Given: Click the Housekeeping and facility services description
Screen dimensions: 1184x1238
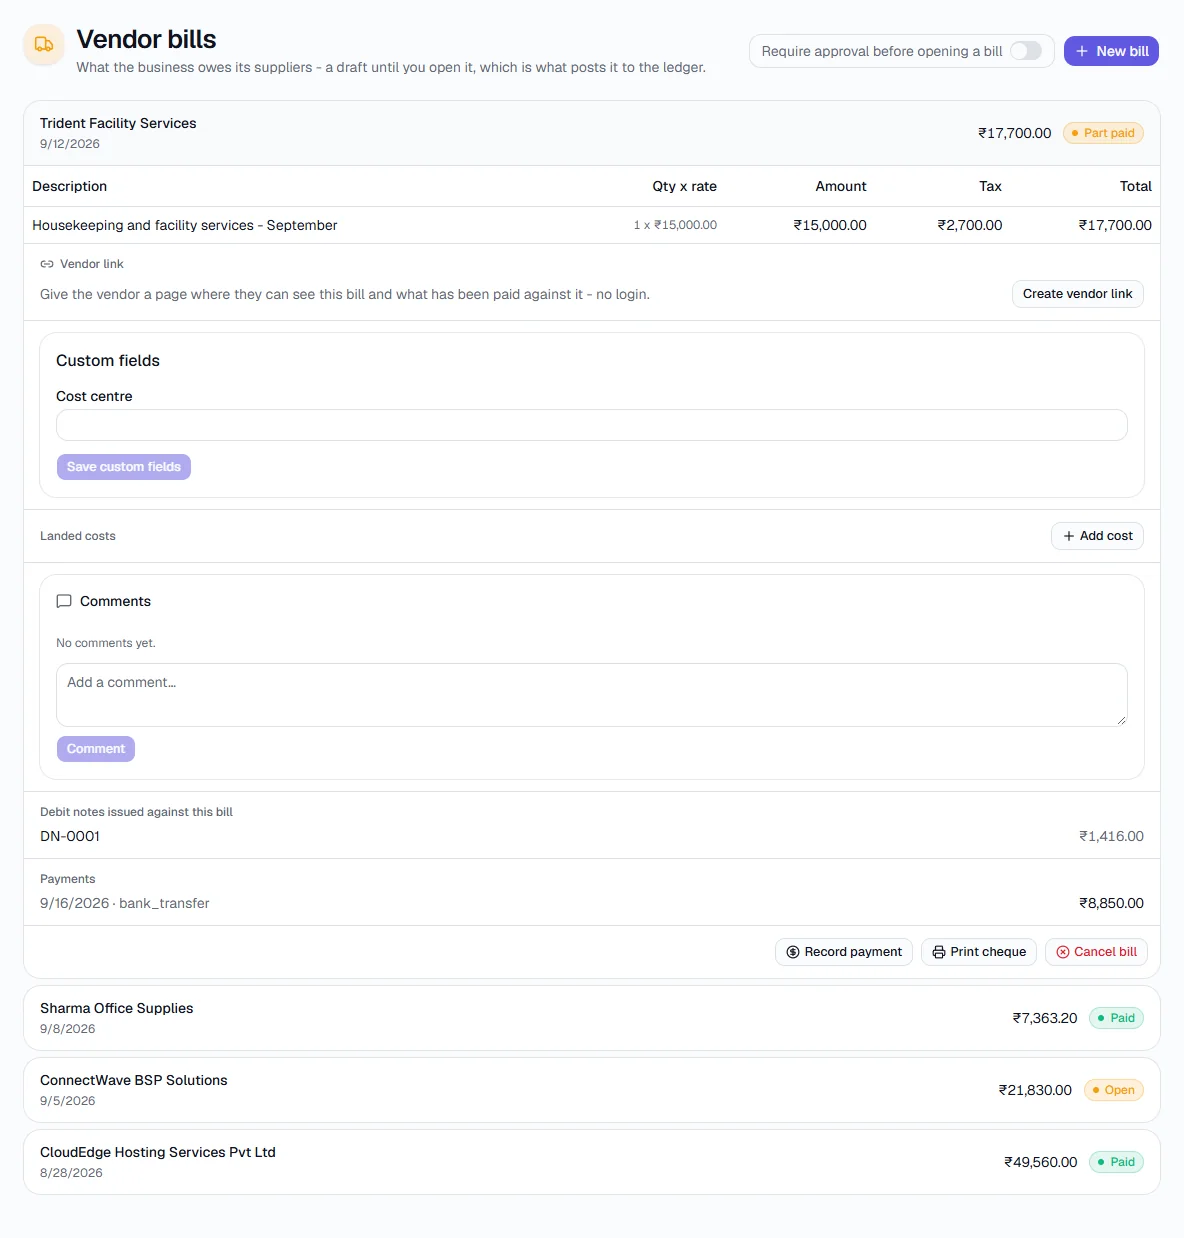Looking at the screenshot, I should pyautogui.click(x=185, y=225).
